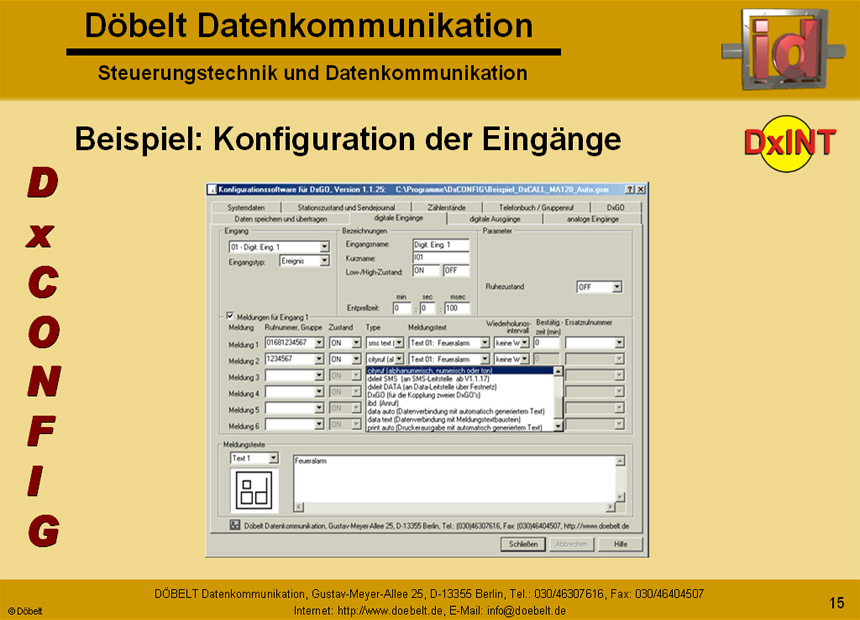860x620 pixels.
Task: Open Meldung 1 Wiederholungsintervall dropdown
Action: pyautogui.click(x=525, y=343)
